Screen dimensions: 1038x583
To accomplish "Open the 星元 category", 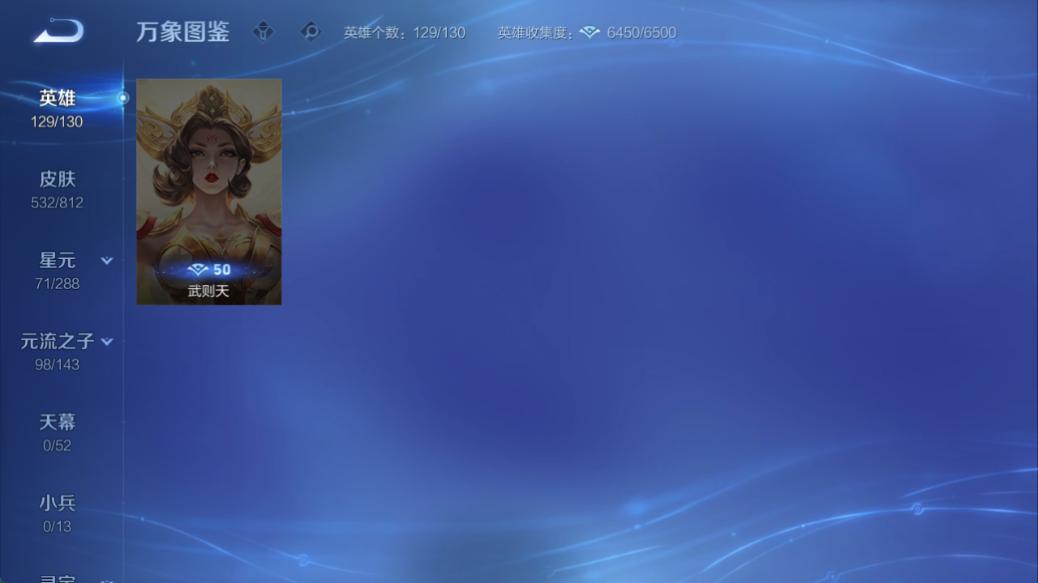I will click(57, 270).
